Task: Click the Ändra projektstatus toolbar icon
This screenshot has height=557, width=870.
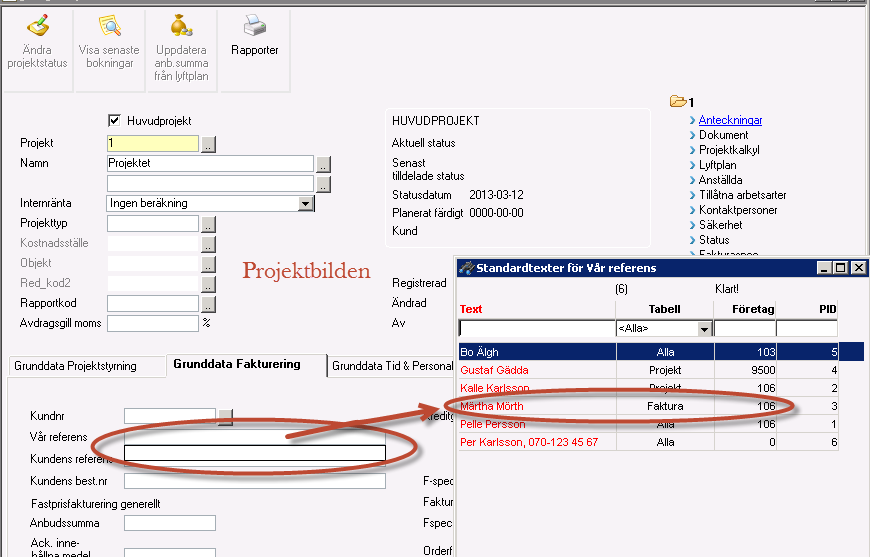Action: [38, 26]
